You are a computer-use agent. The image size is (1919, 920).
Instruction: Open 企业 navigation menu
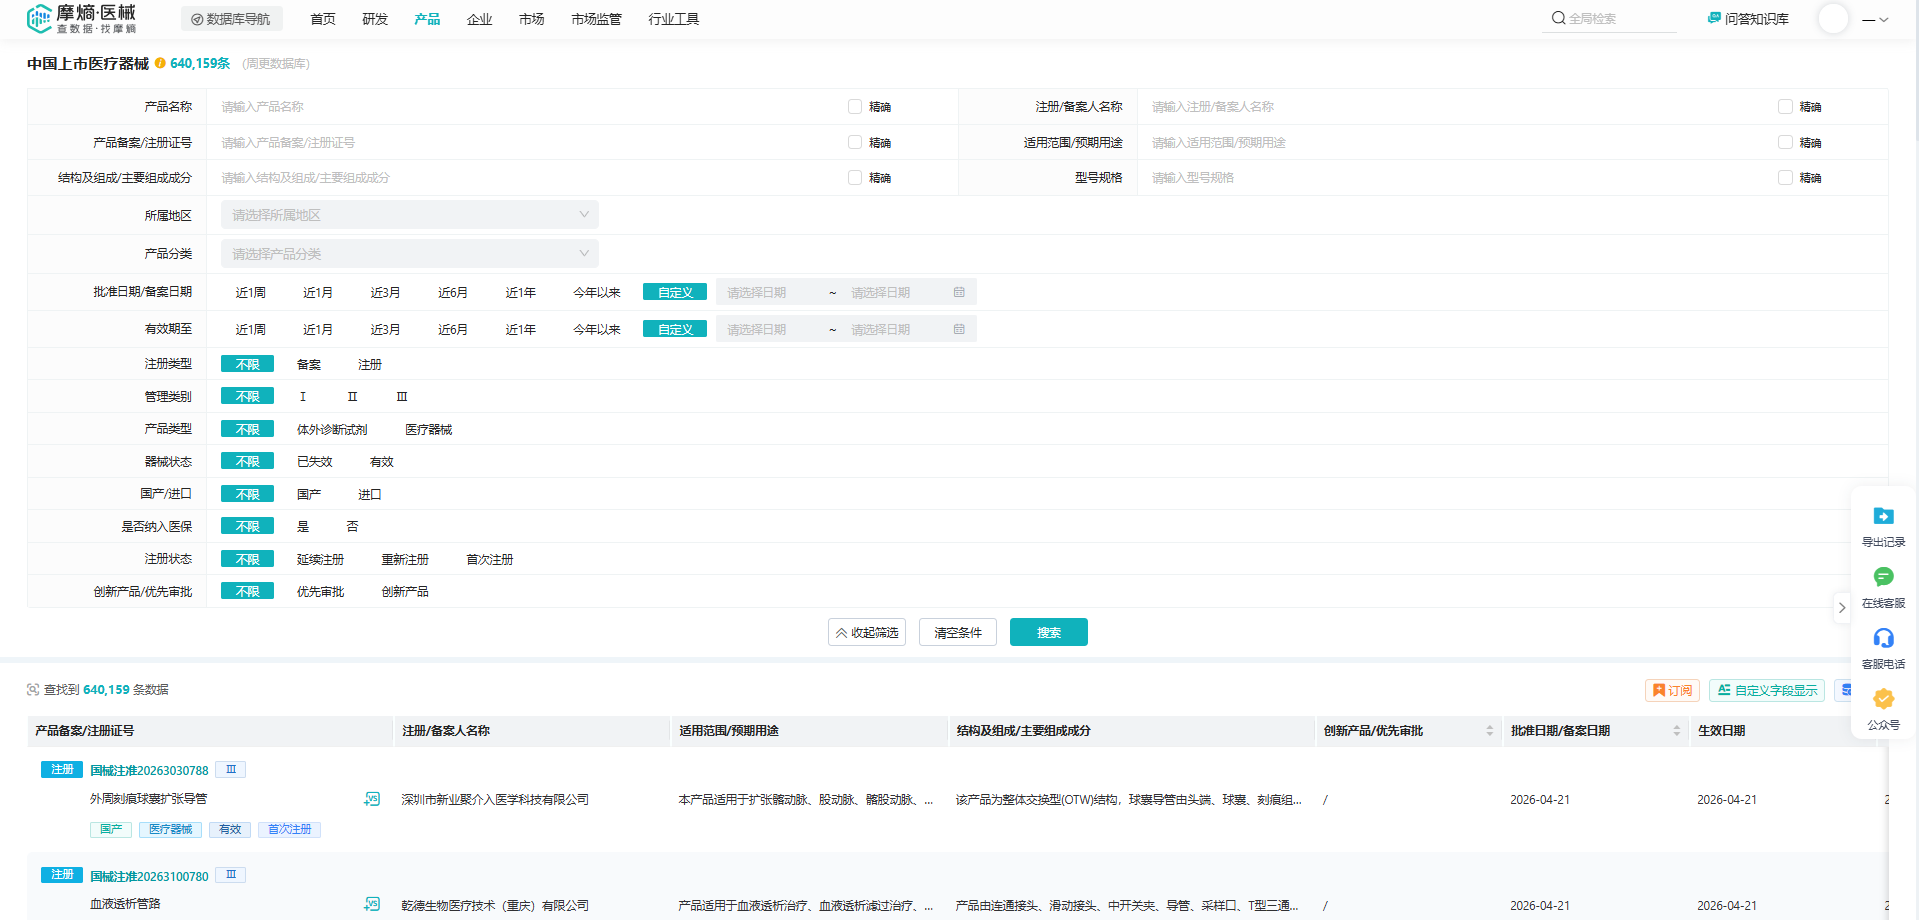(x=480, y=19)
